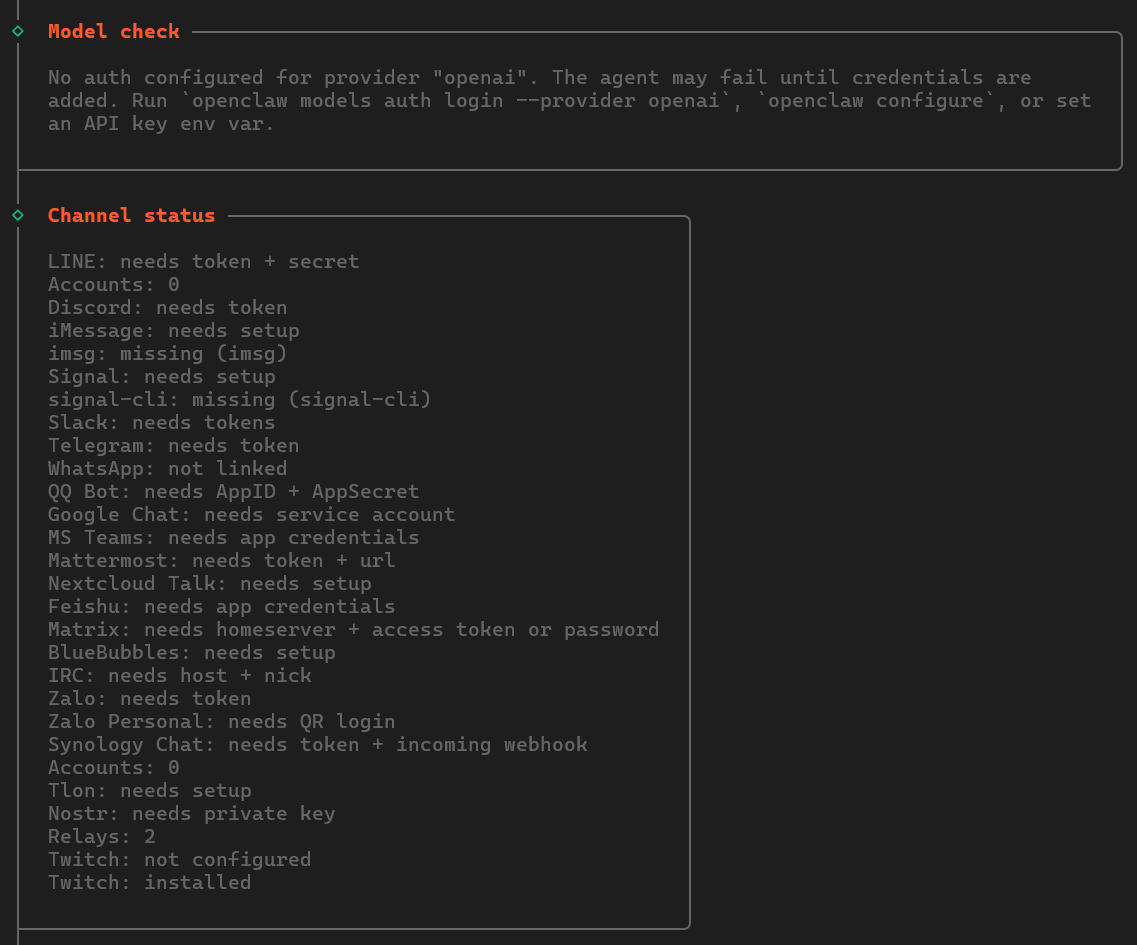Click the Telegram needs token line
The width and height of the screenshot is (1137, 945).
(x=174, y=445)
